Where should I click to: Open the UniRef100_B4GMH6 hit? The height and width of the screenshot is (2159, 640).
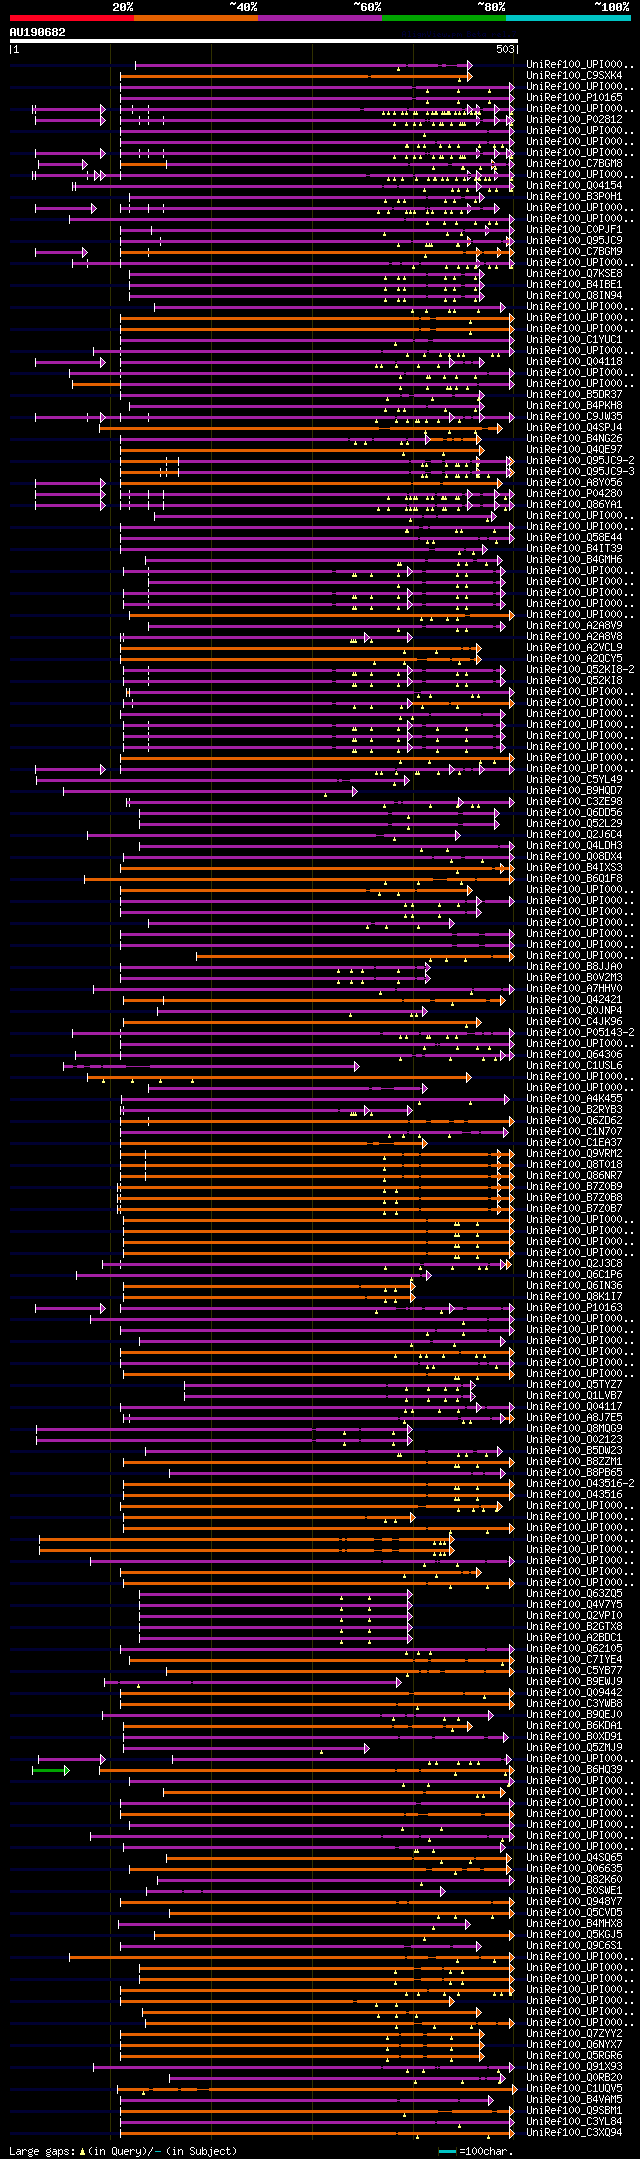pos(574,559)
